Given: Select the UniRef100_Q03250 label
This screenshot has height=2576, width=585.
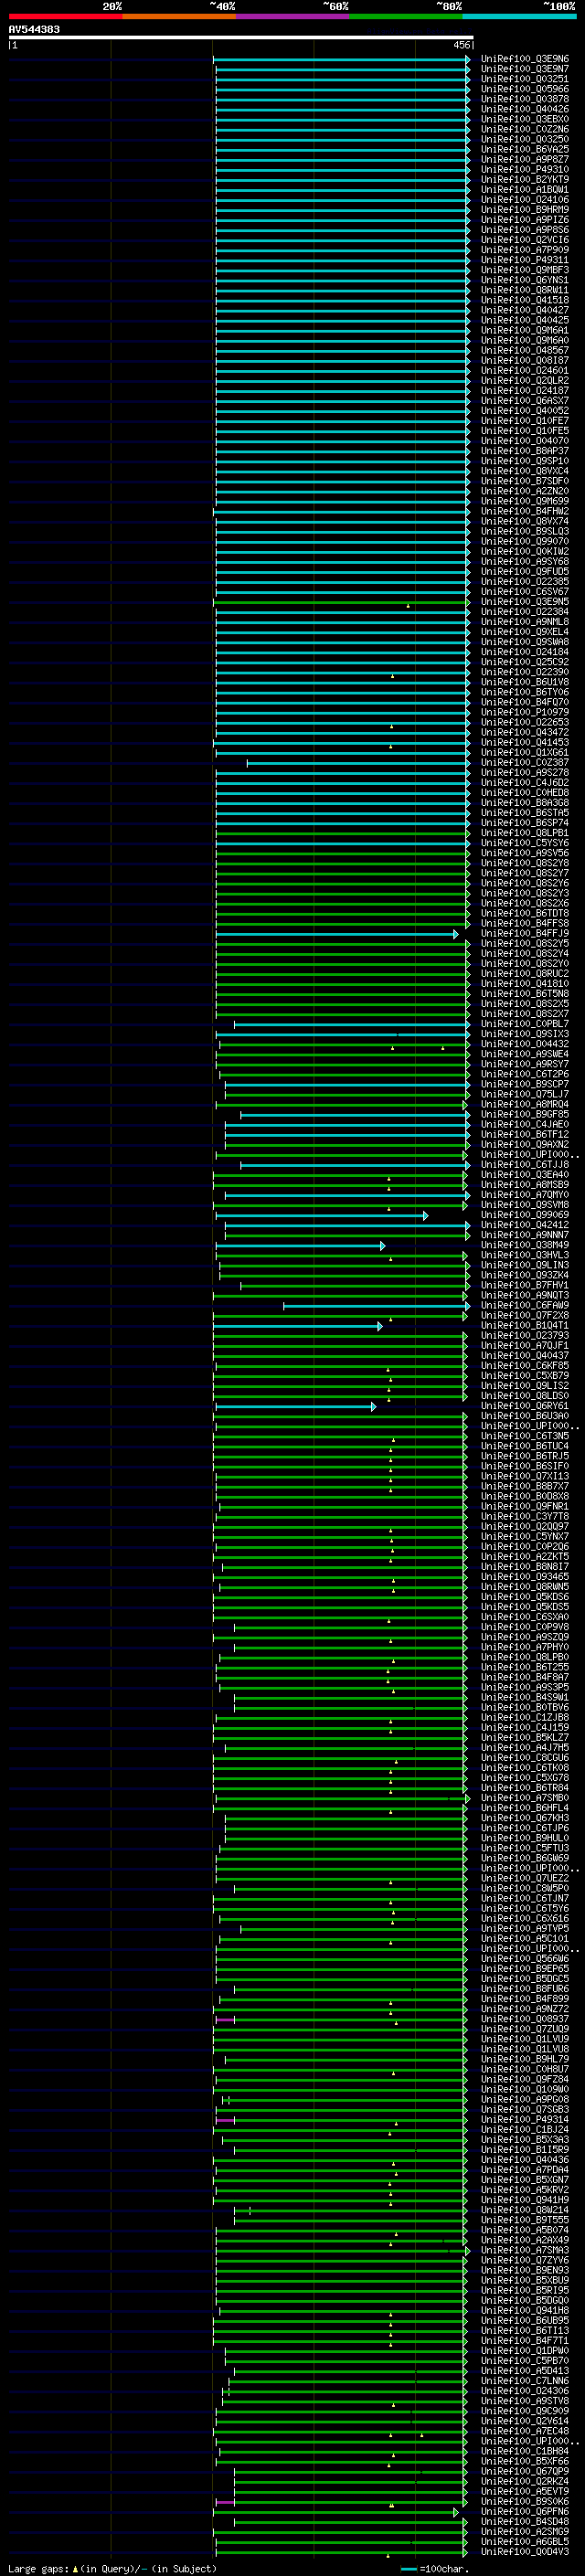Looking at the screenshot, I should coord(524,139).
